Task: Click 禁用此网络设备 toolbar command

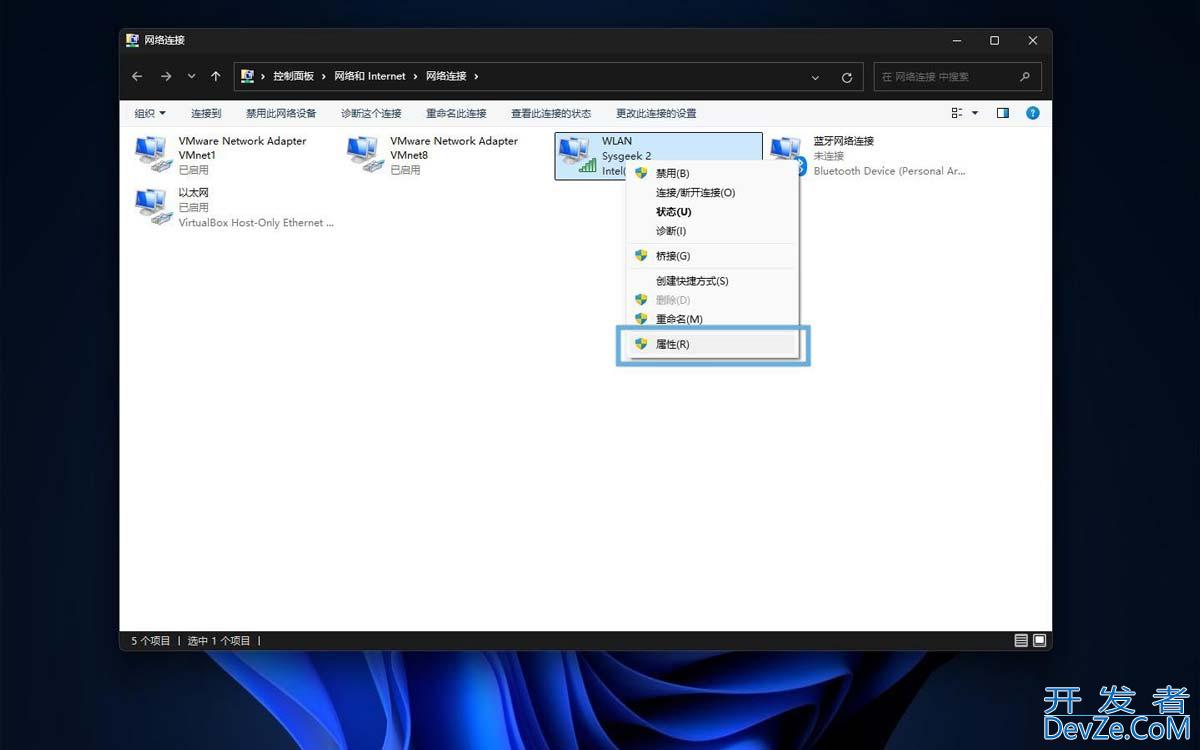Action: coord(281,114)
